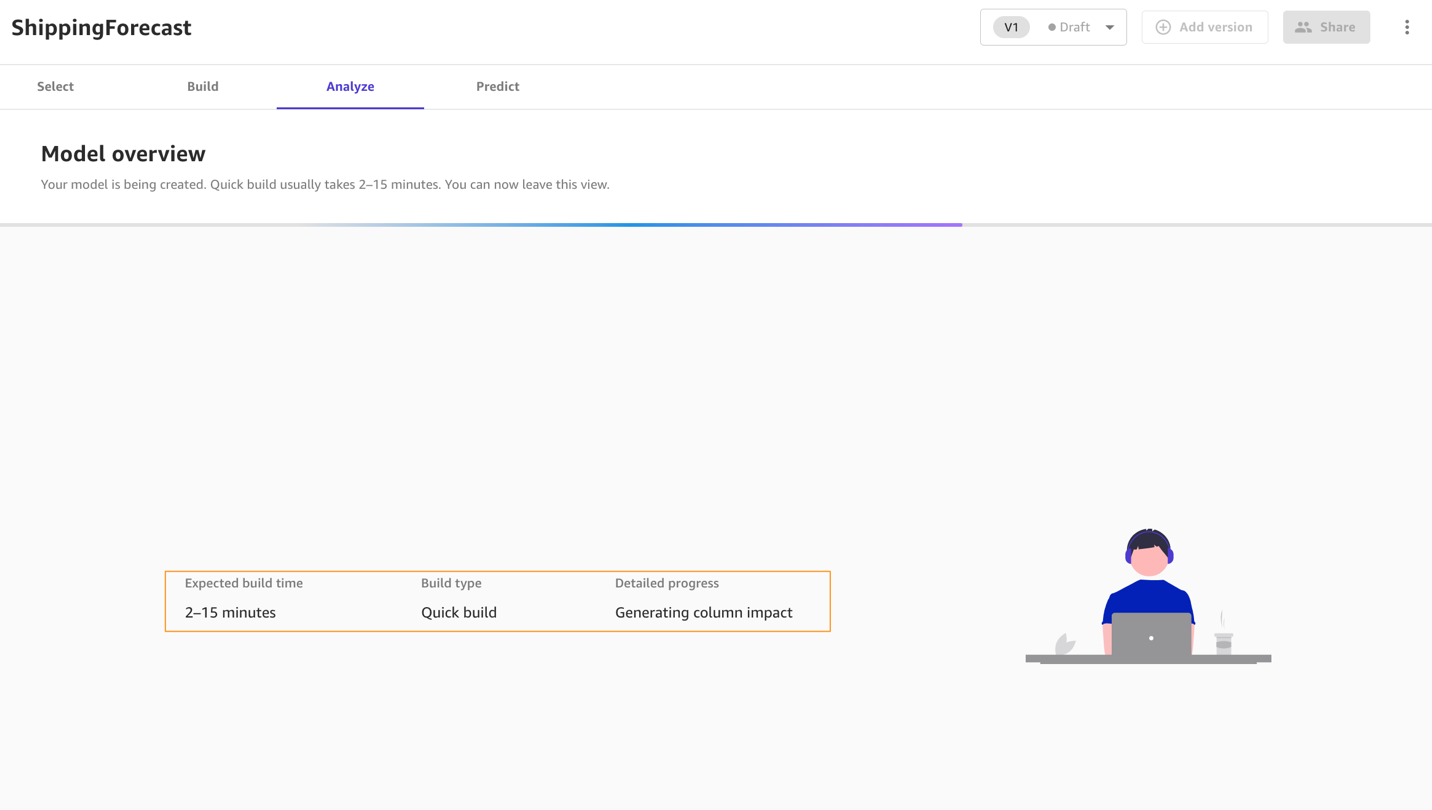
Task: Go to the Predict tab
Action: tap(497, 87)
